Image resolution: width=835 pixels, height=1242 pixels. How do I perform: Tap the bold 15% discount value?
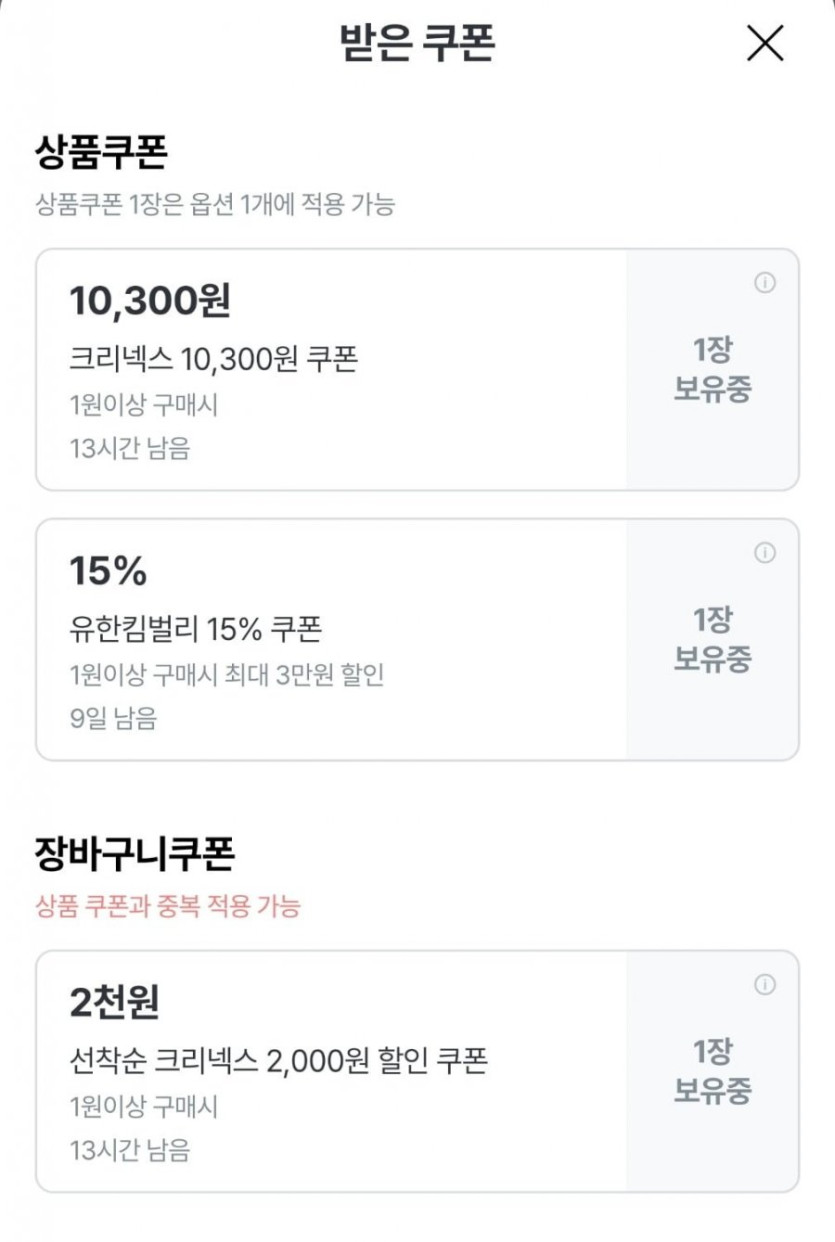[108, 571]
